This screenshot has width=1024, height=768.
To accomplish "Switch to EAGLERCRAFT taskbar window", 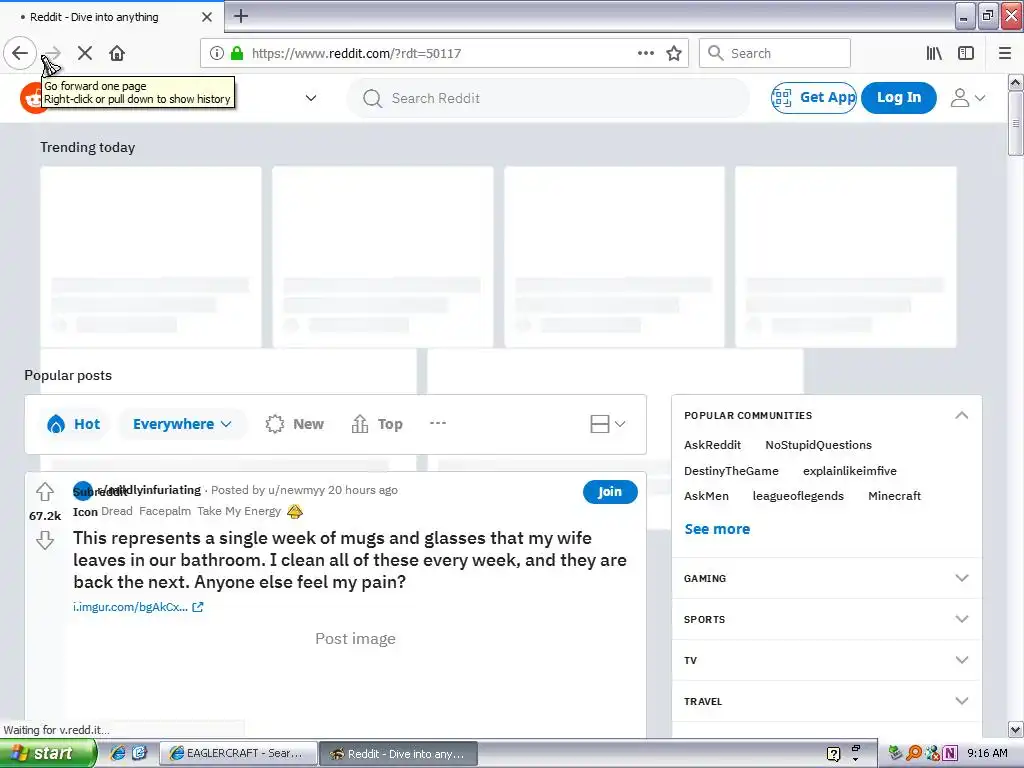I will (x=238, y=754).
